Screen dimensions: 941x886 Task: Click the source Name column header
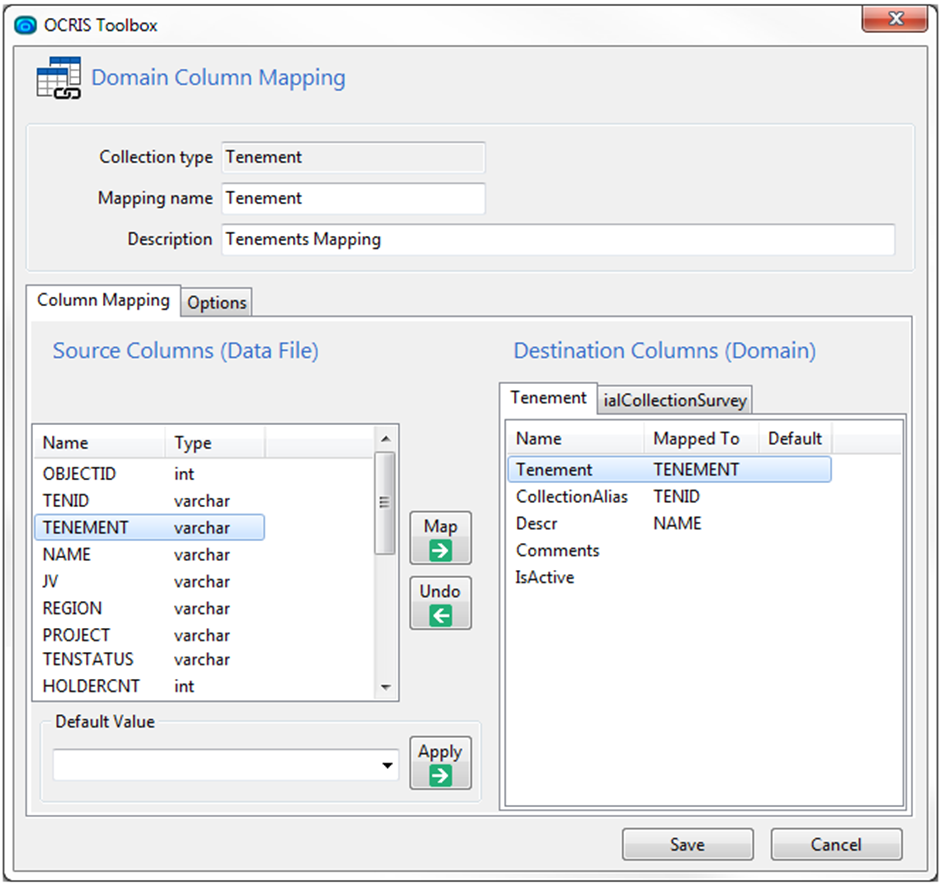click(x=100, y=443)
